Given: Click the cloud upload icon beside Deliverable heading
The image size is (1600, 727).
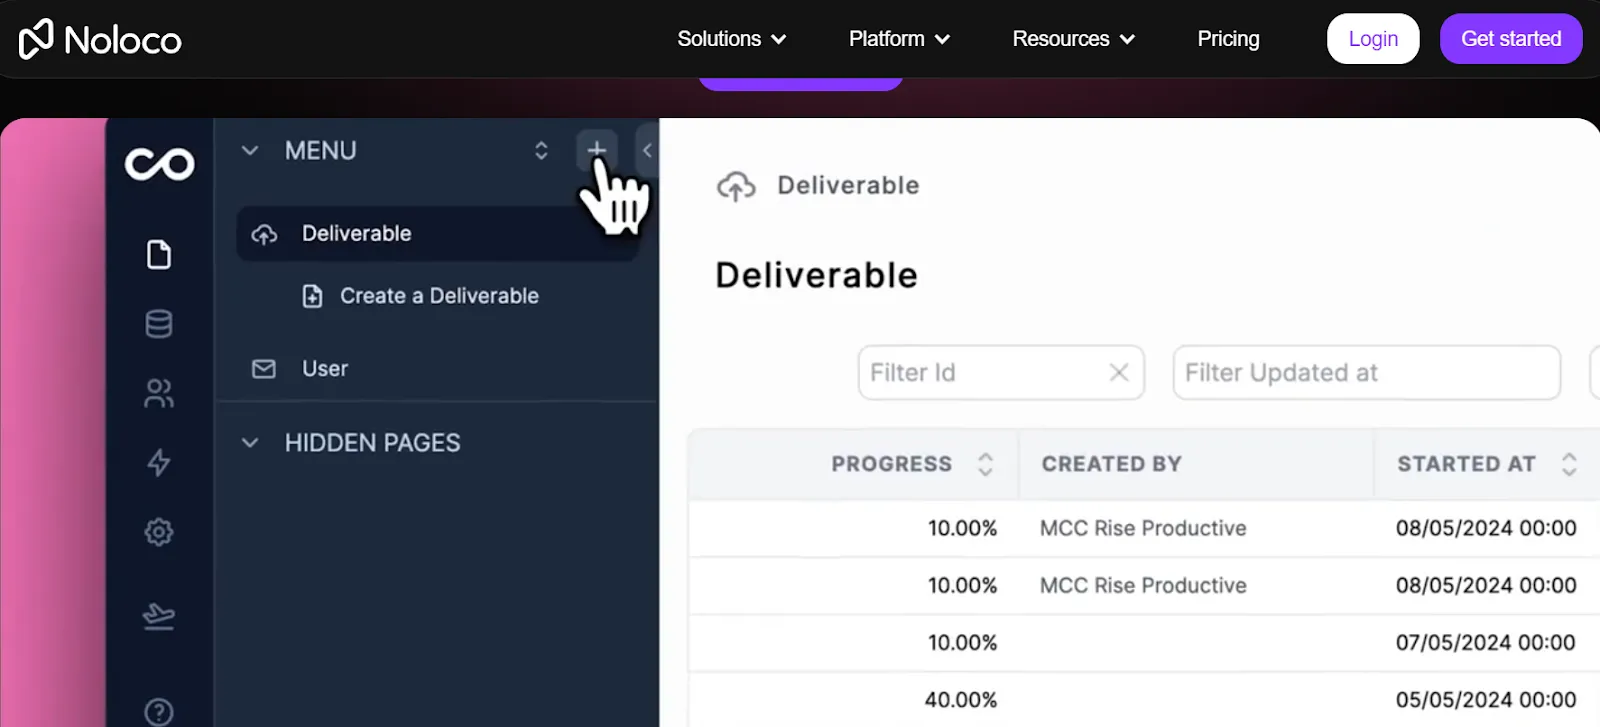Looking at the screenshot, I should 737,185.
